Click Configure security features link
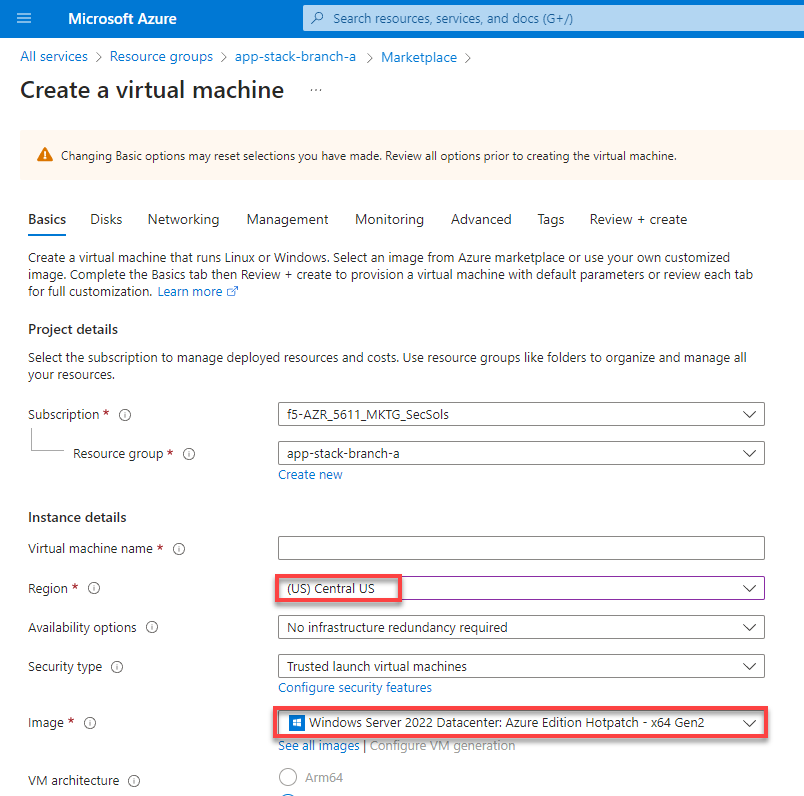 [x=355, y=687]
